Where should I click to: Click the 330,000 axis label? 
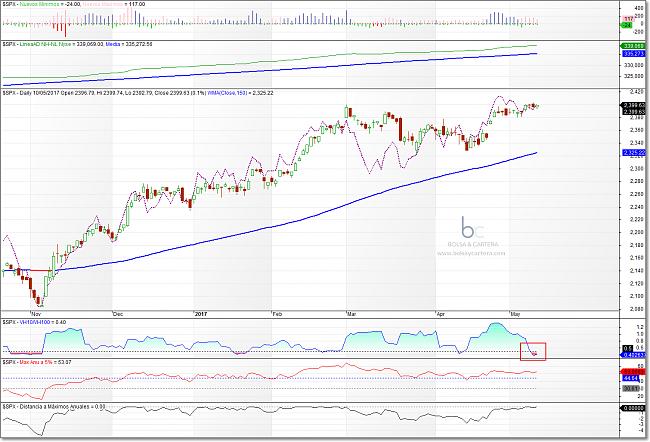(636, 66)
